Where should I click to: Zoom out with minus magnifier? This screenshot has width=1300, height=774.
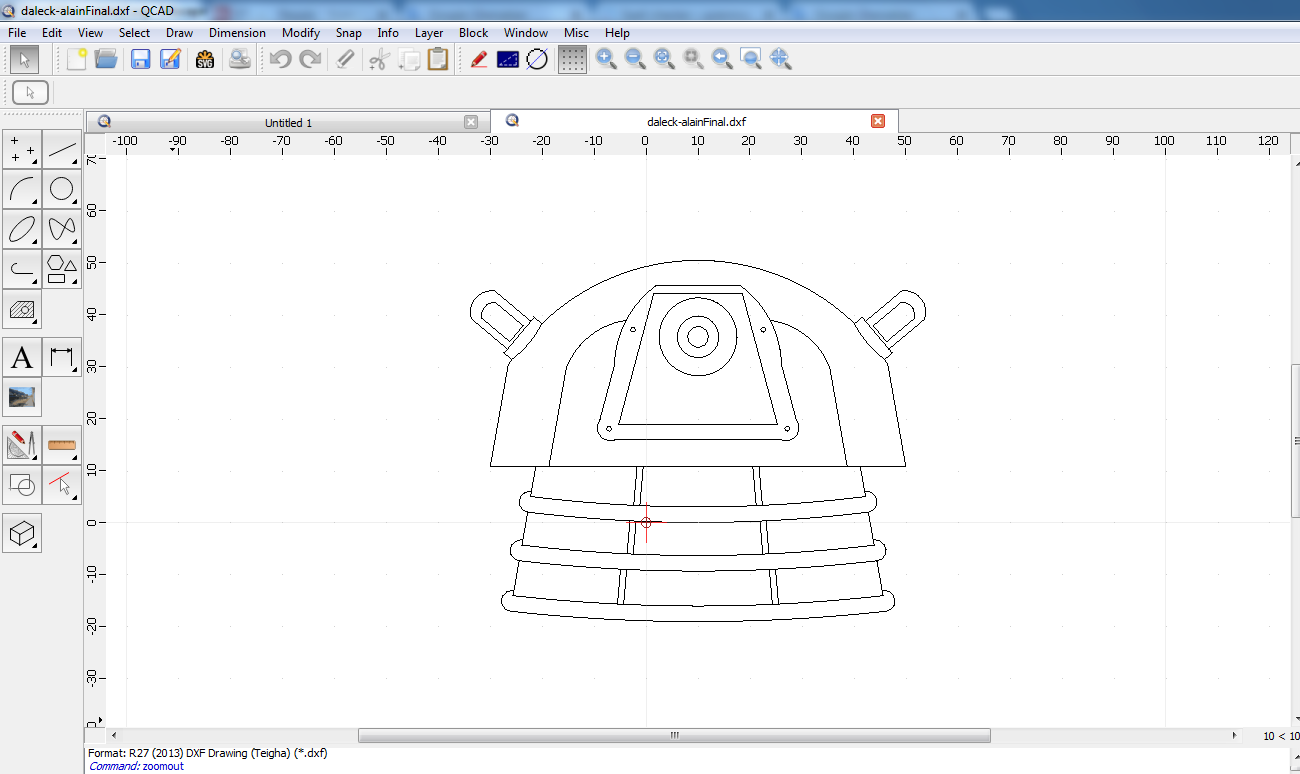(x=635, y=59)
